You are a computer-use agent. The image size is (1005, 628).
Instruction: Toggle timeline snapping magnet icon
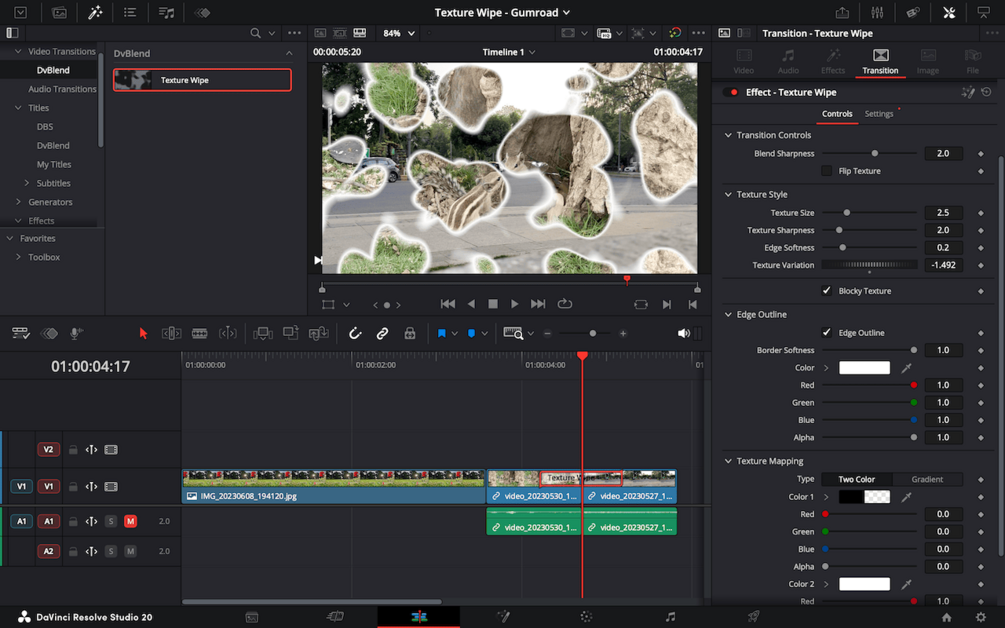tap(355, 333)
